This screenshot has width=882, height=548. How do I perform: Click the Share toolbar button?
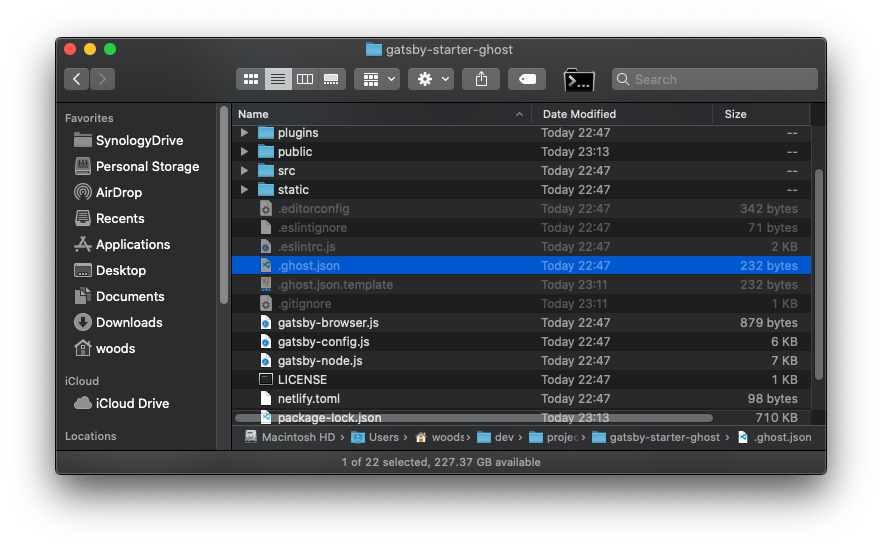coord(481,79)
